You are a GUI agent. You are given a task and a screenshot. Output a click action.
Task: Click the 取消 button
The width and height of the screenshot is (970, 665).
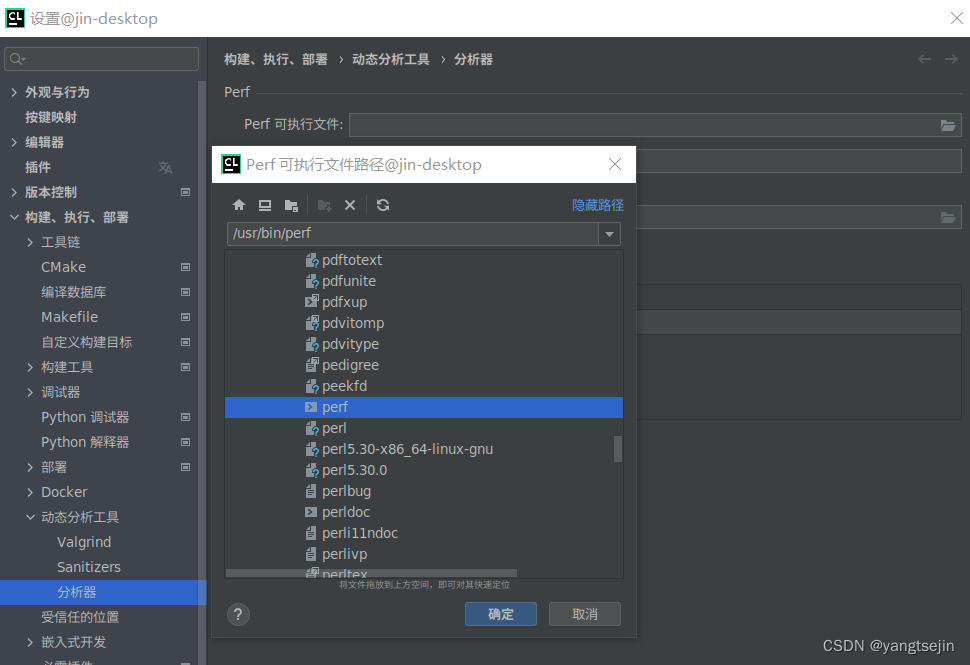coord(585,614)
